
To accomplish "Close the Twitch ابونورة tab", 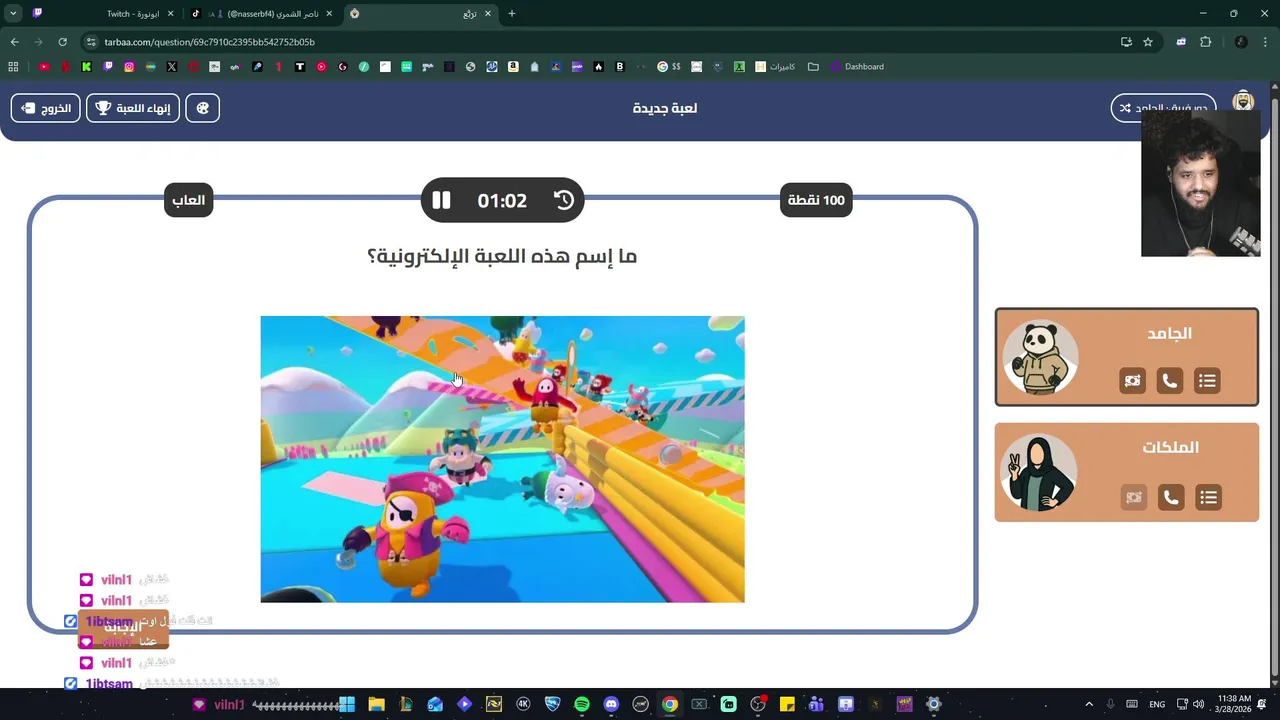I will (171, 14).
